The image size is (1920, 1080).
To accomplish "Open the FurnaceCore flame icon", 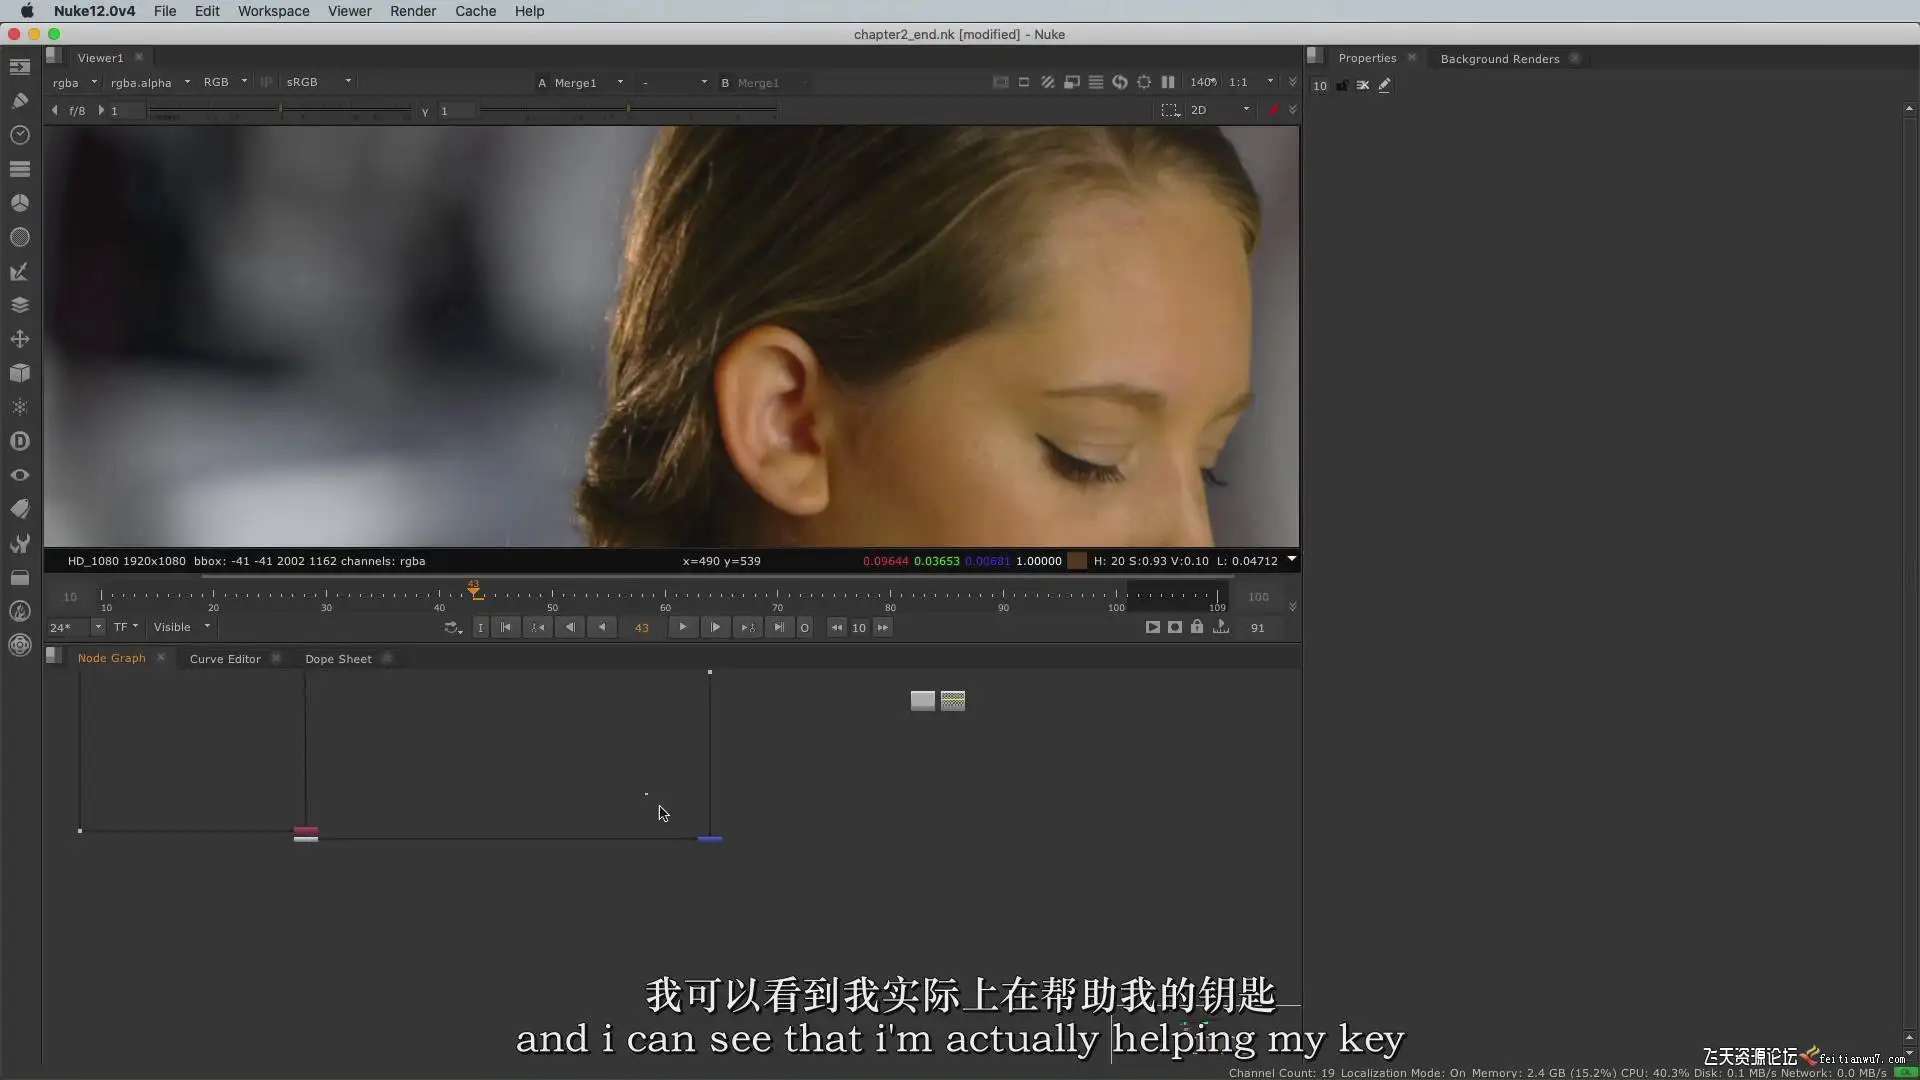I will pyautogui.click(x=20, y=611).
